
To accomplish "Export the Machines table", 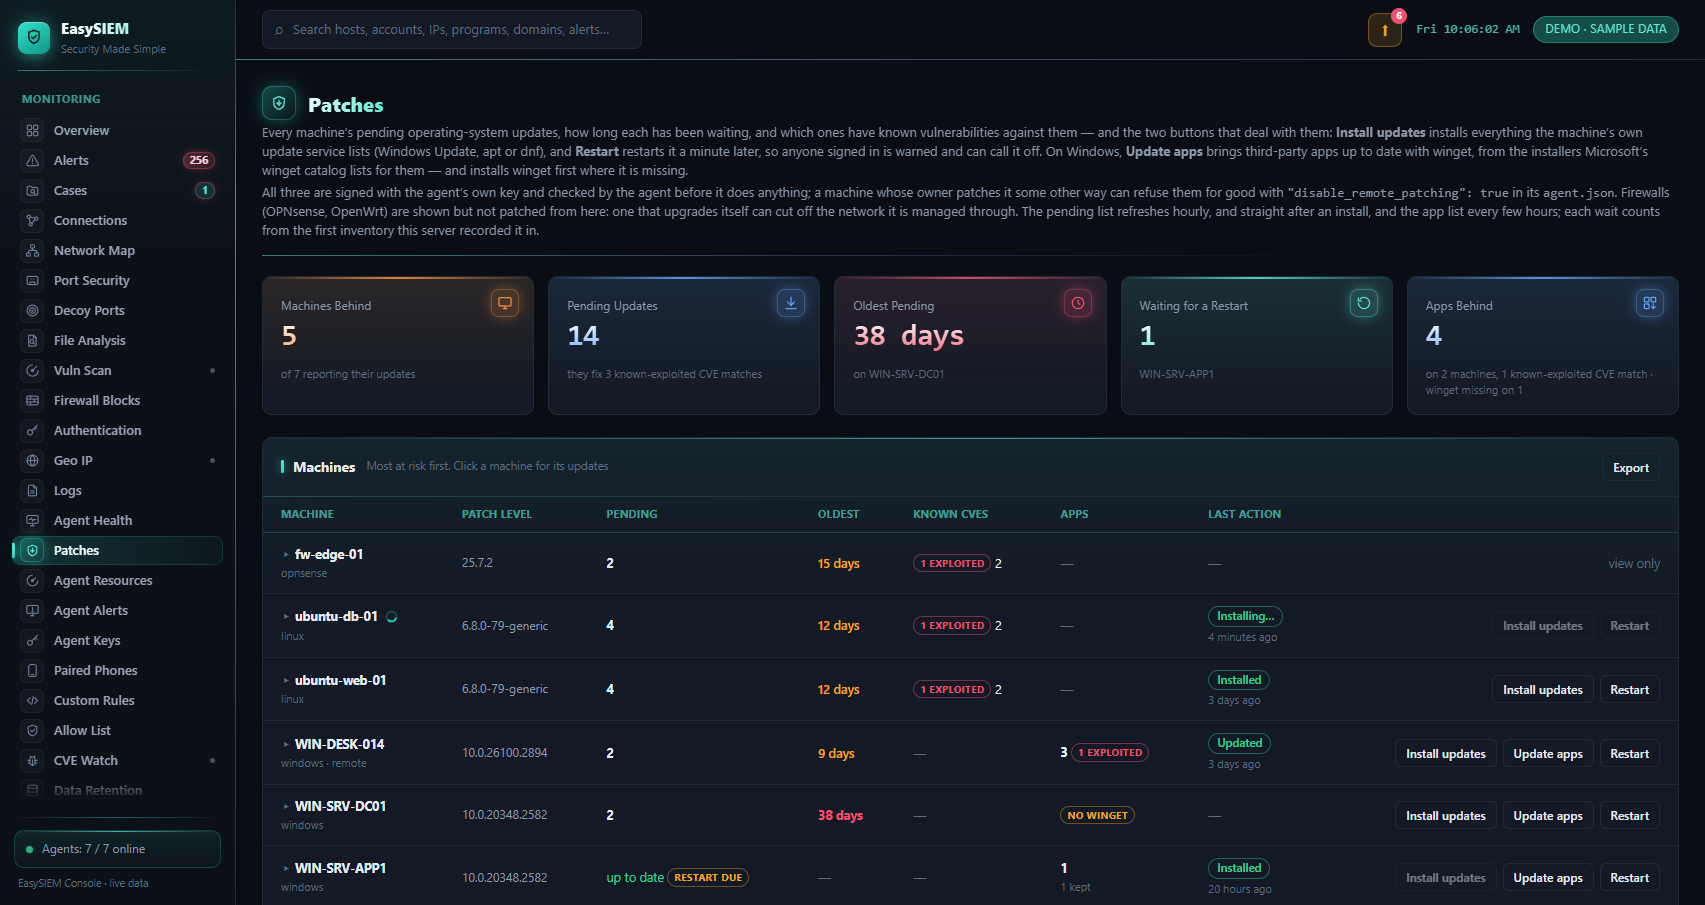I will click(x=1631, y=468).
